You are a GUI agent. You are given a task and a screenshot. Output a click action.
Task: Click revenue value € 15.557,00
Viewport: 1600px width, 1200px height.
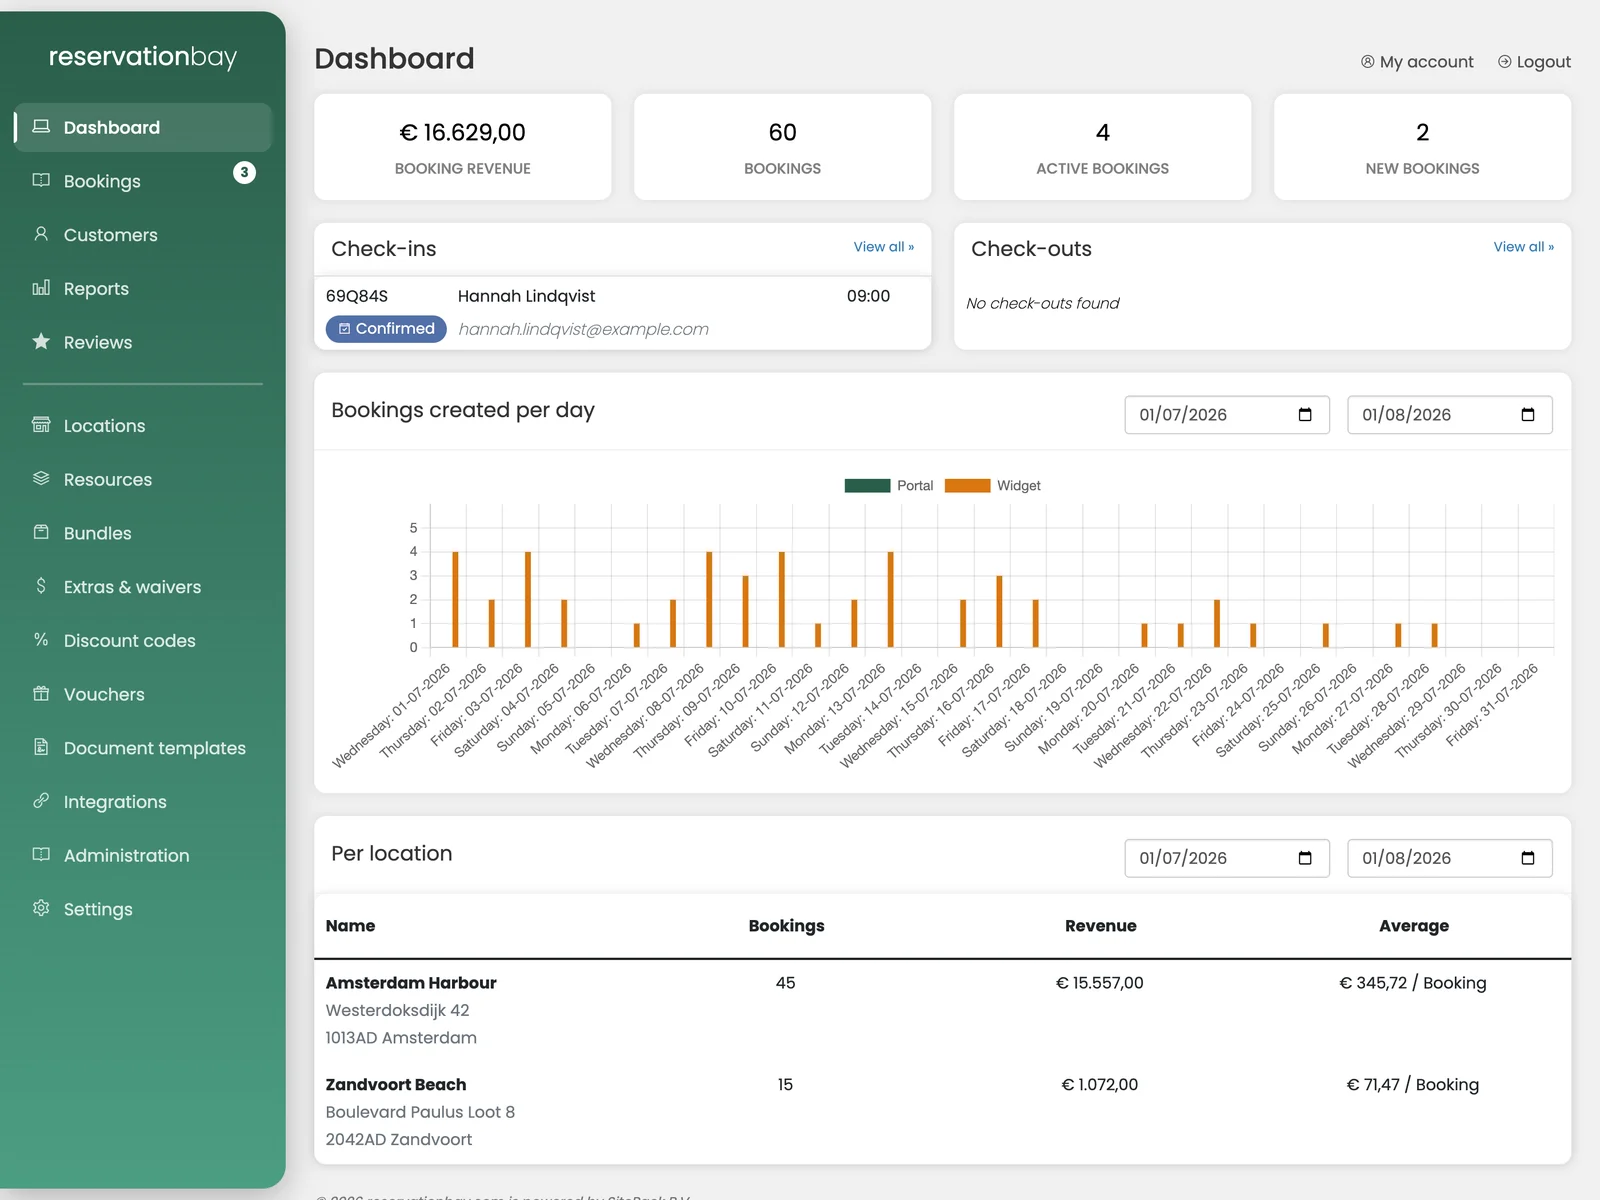[1100, 983]
